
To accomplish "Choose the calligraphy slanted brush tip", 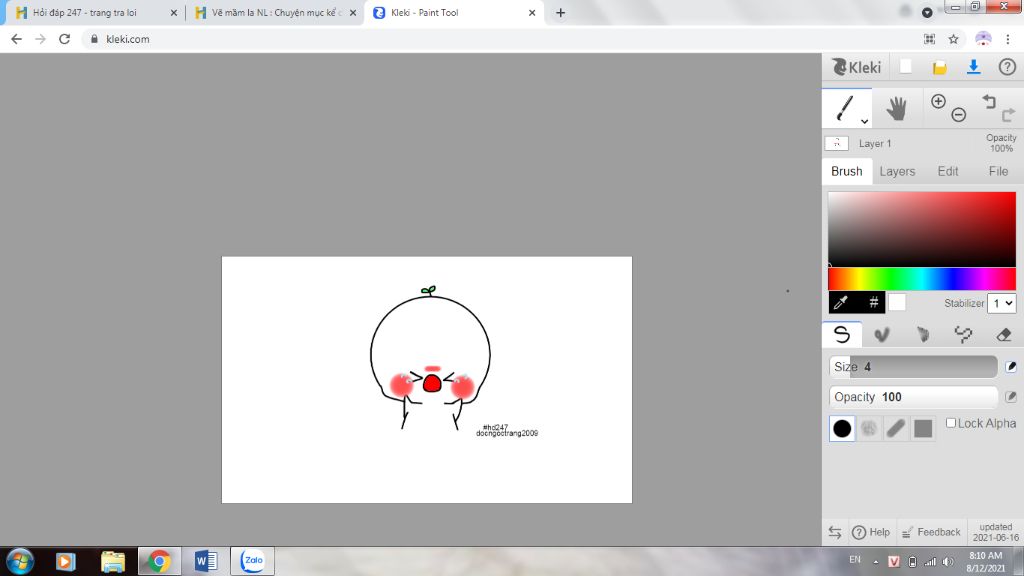I will (x=896, y=428).
